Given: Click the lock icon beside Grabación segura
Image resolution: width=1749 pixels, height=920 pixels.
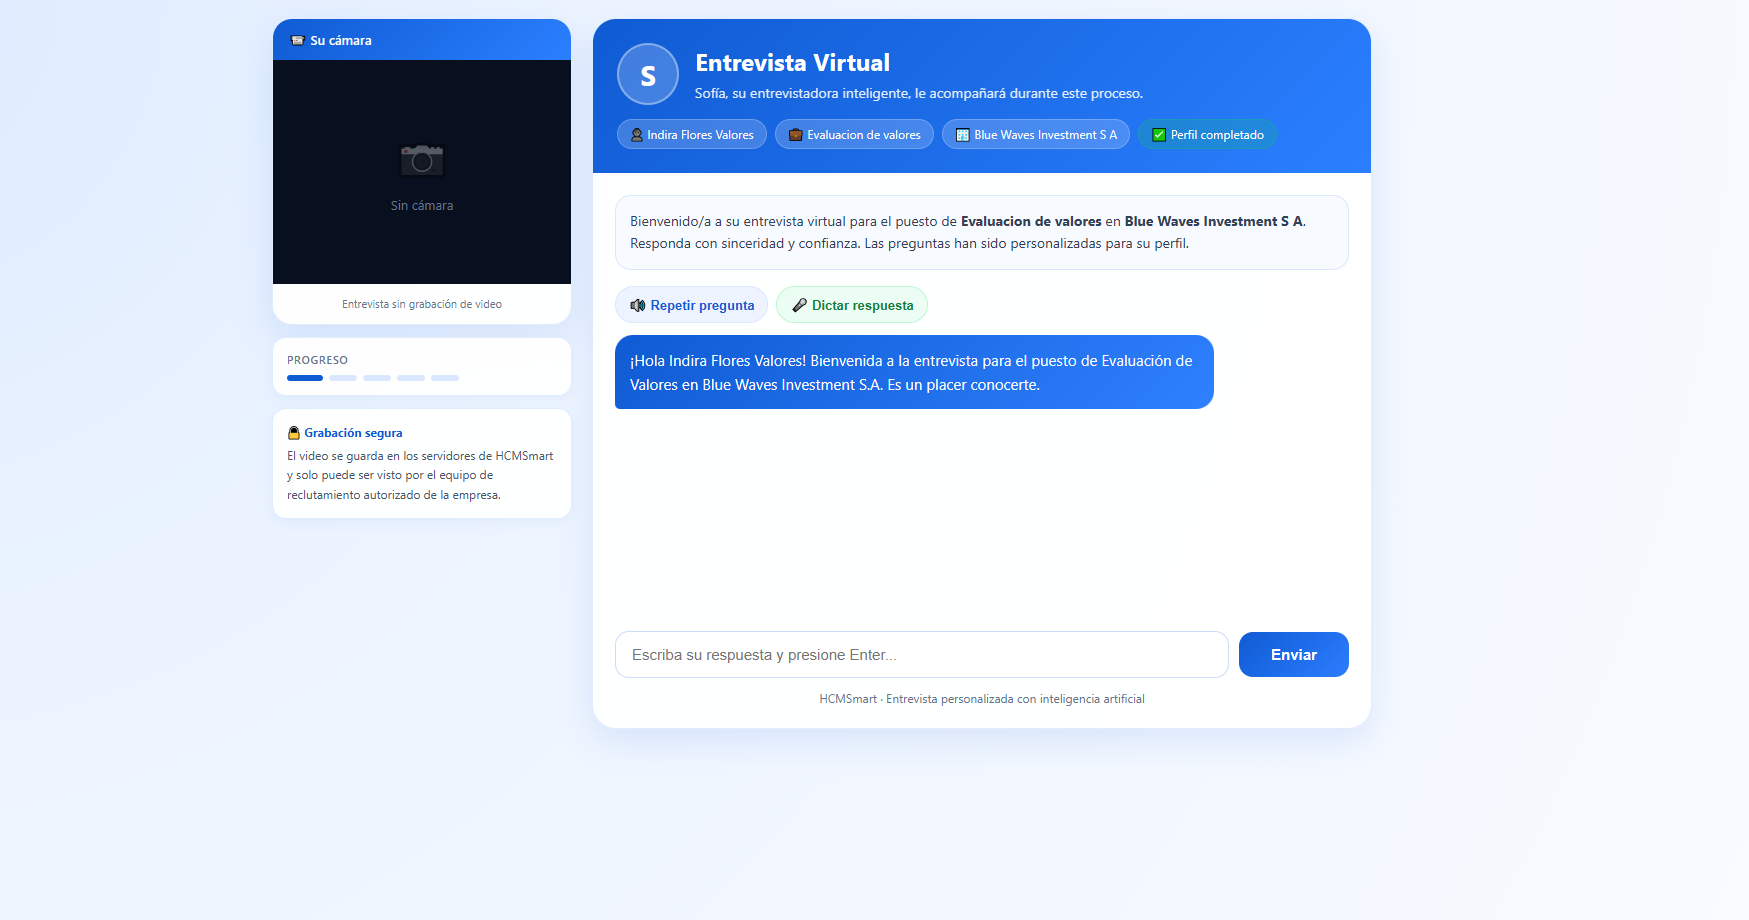Looking at the screenshot, I should click(x=294, y=433).
